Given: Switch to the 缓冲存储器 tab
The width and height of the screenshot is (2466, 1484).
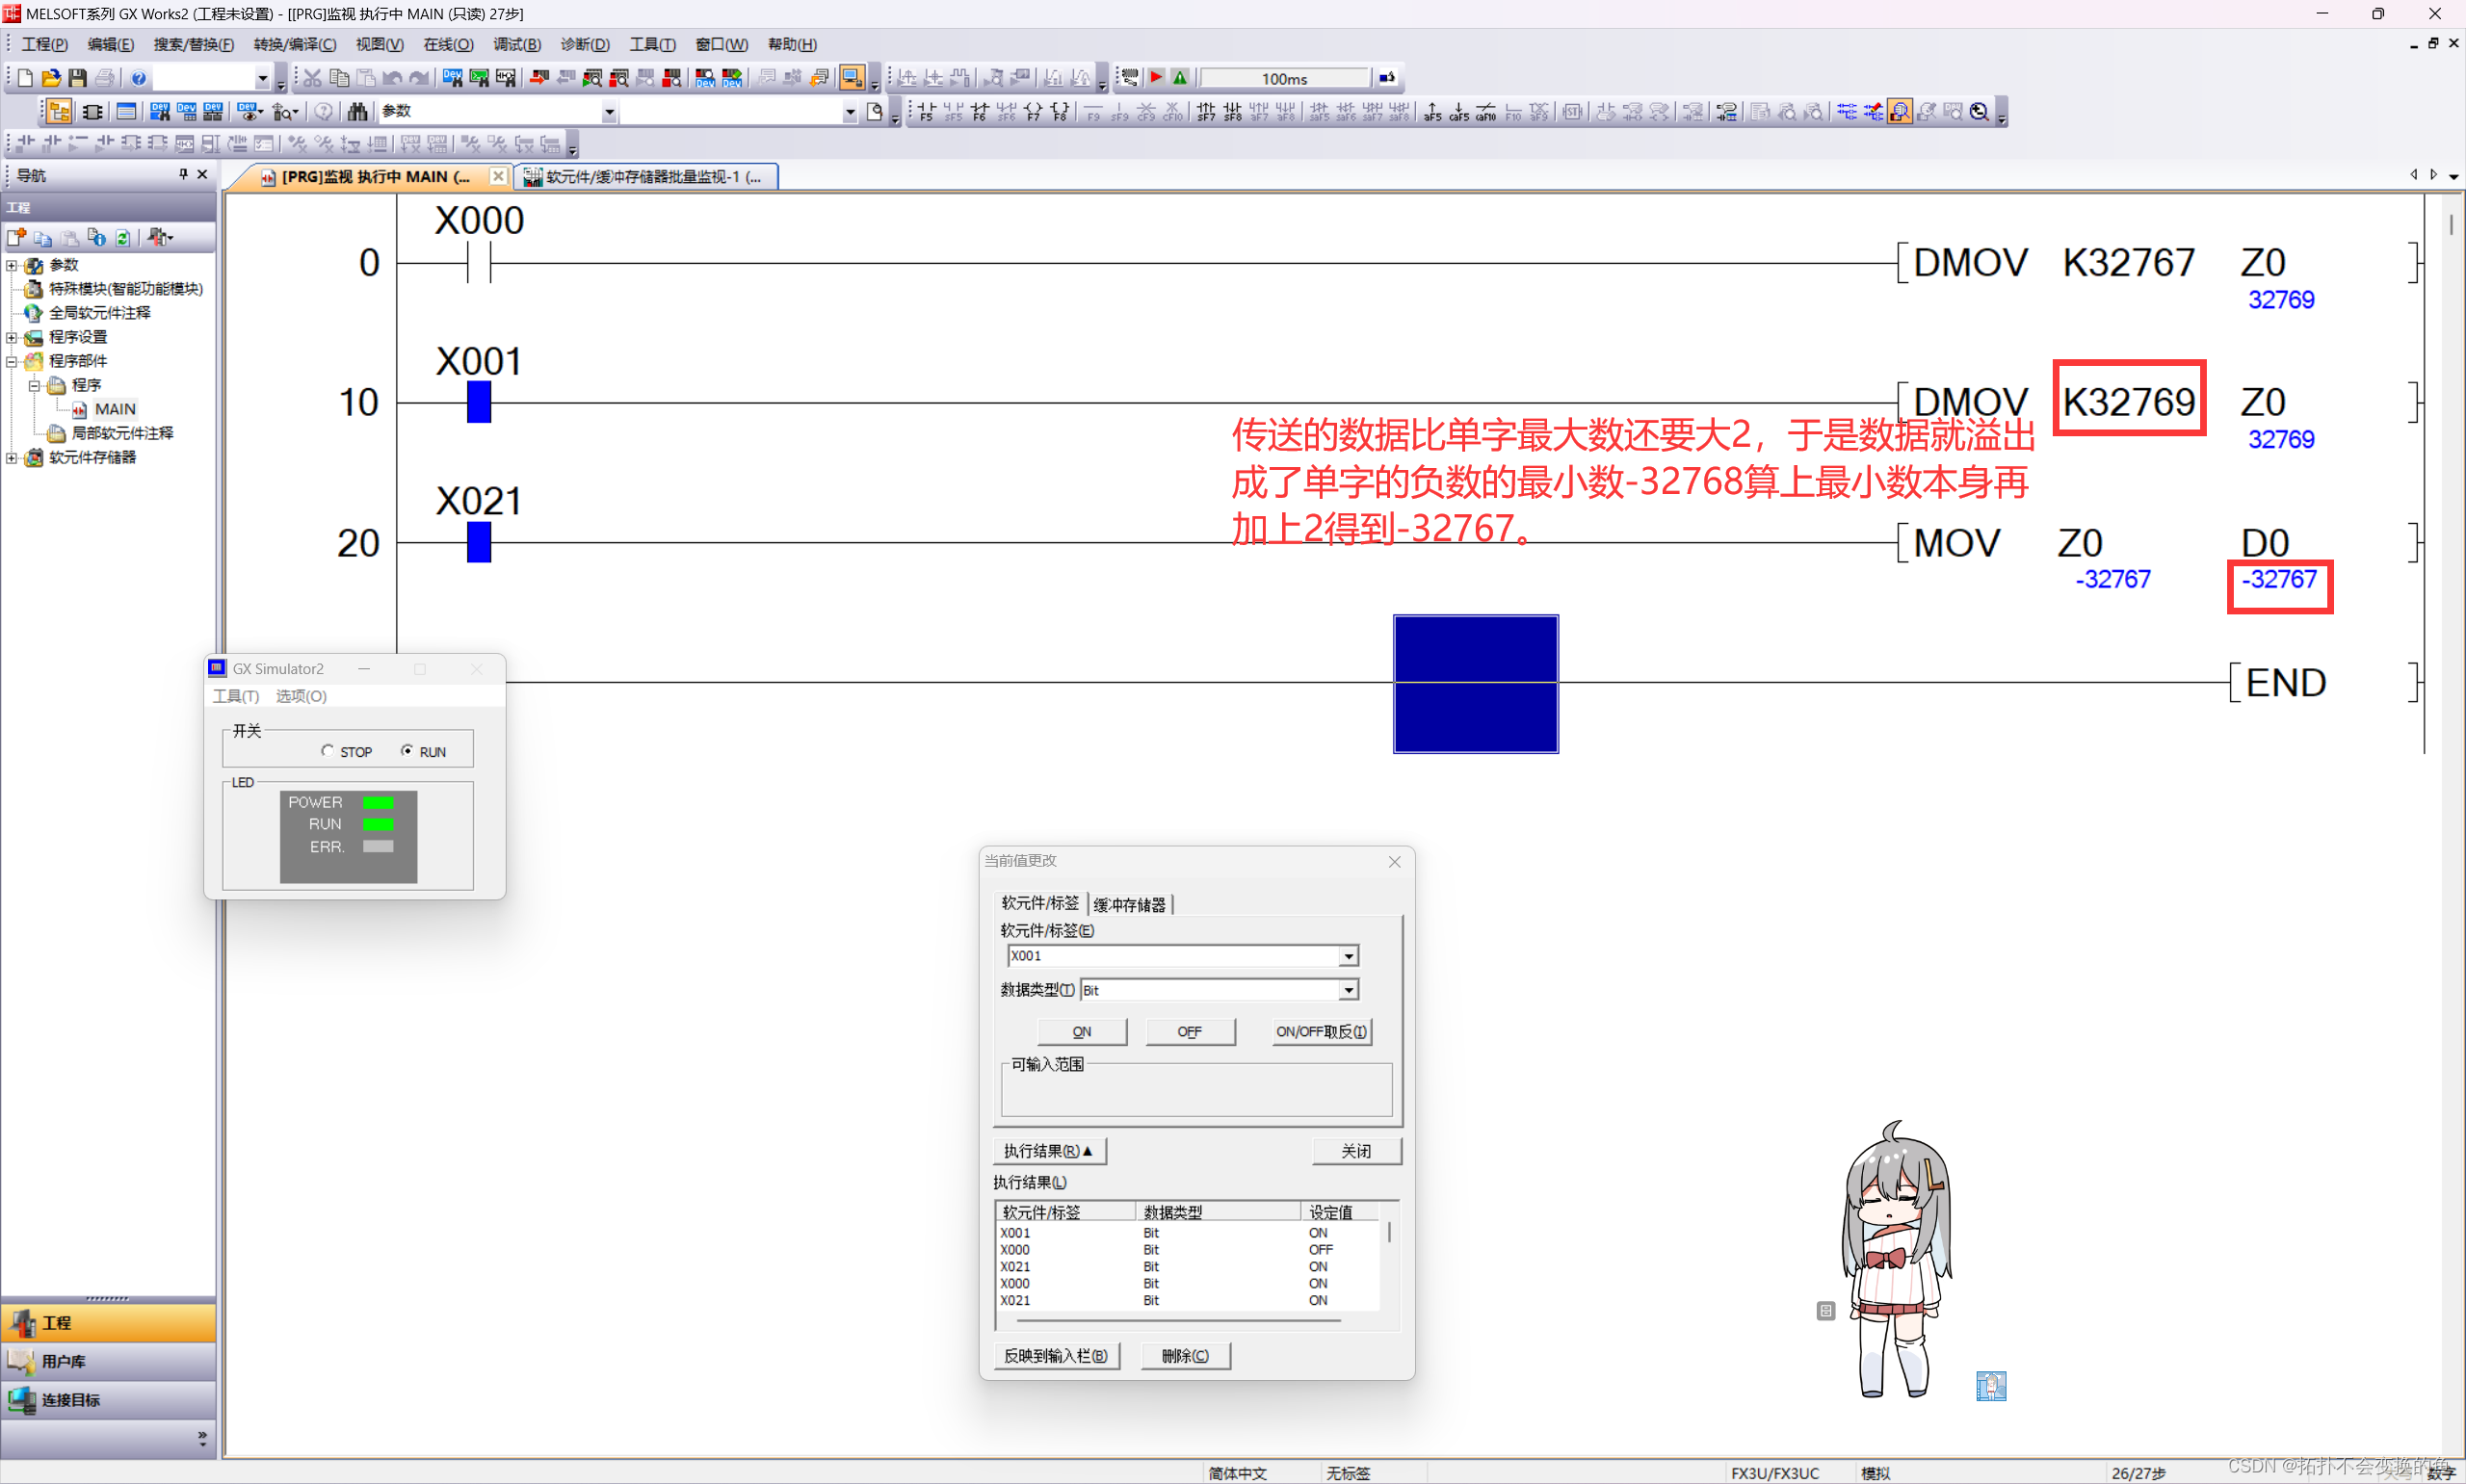Looking at the screenshot, I should point(1129,904).
